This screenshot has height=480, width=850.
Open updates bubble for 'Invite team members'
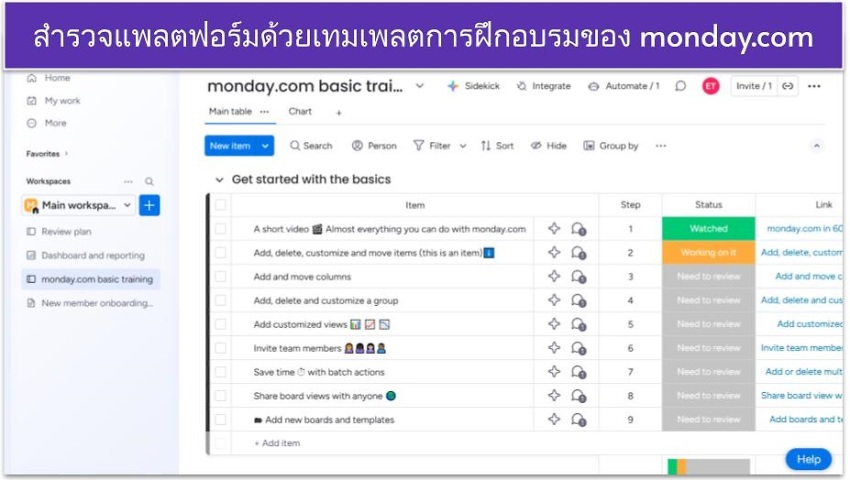click(578, 348)
